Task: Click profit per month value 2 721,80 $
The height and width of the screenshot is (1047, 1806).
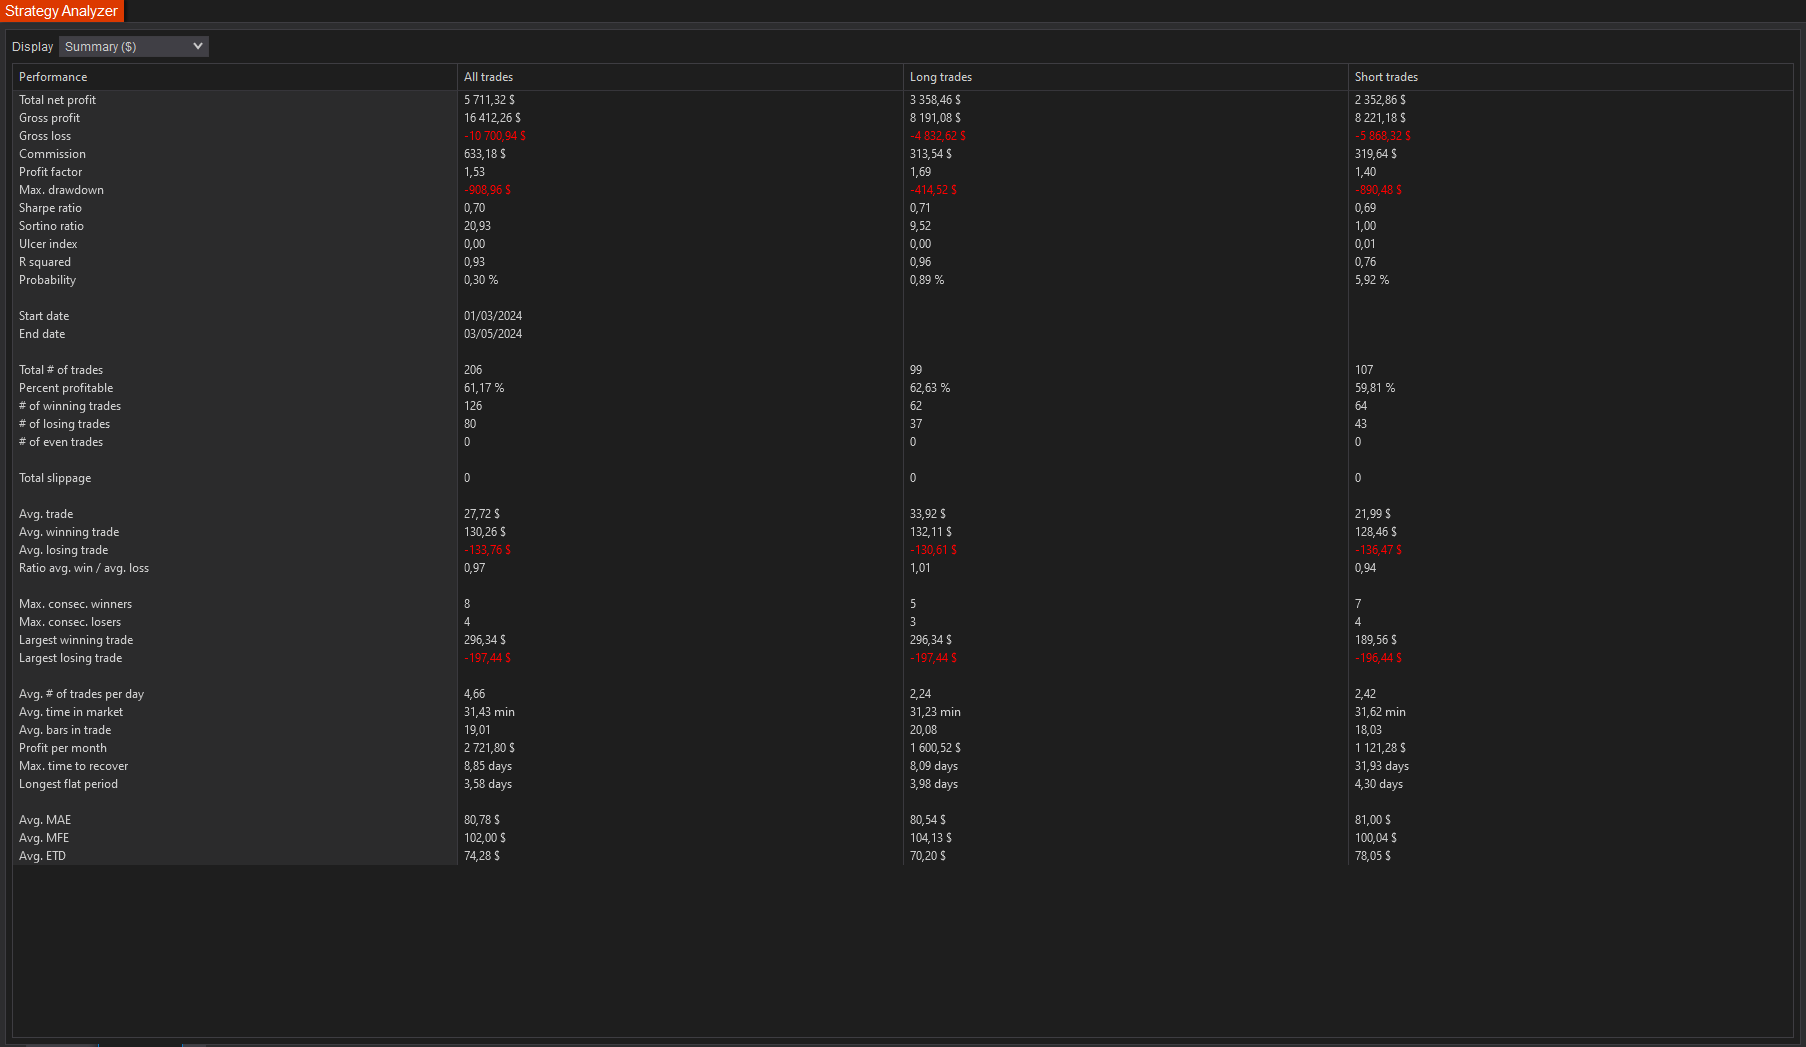Action: click(489, 748)
